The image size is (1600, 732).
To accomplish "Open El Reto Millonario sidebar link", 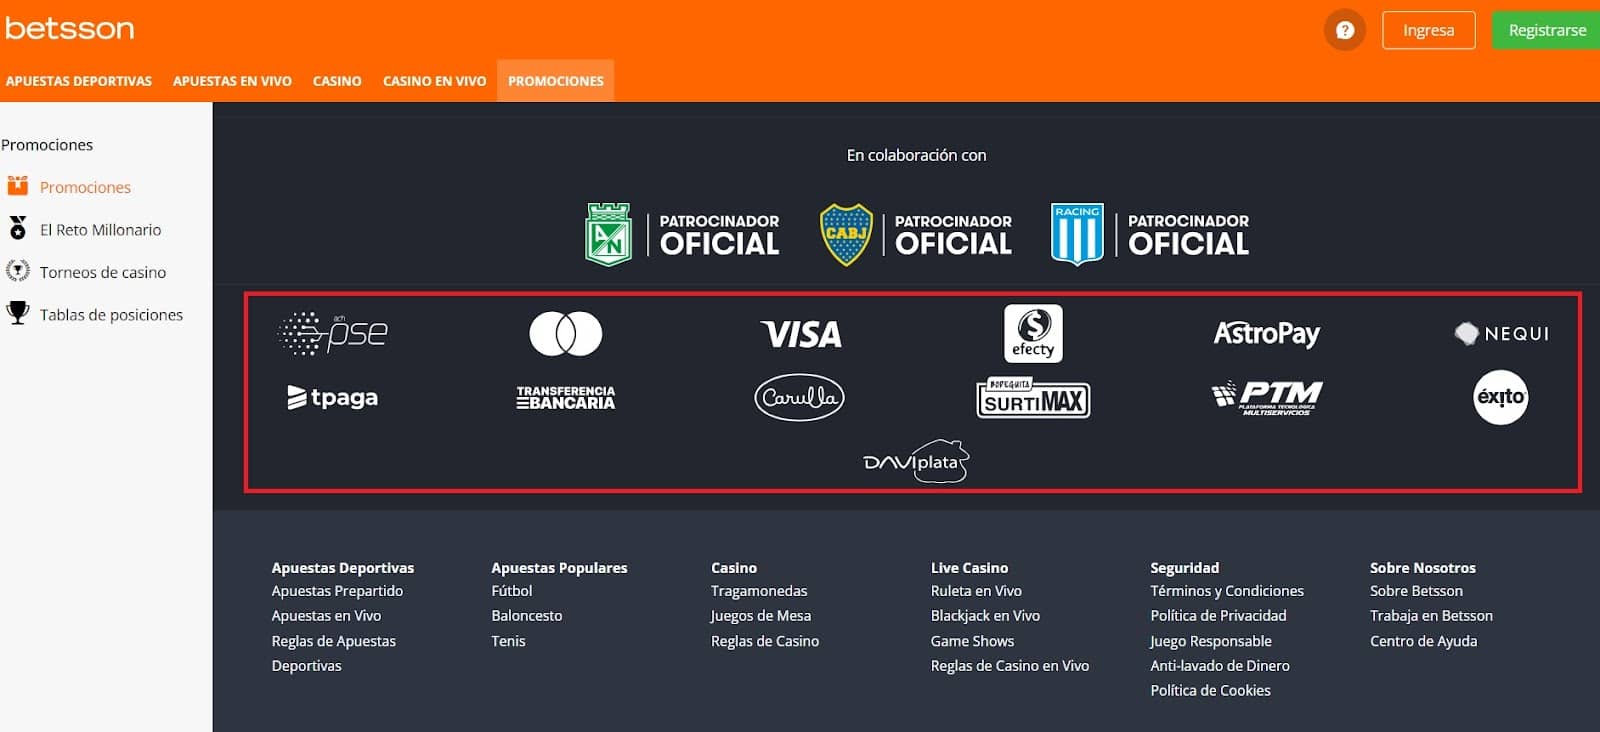I will click(x=100, y=229).
